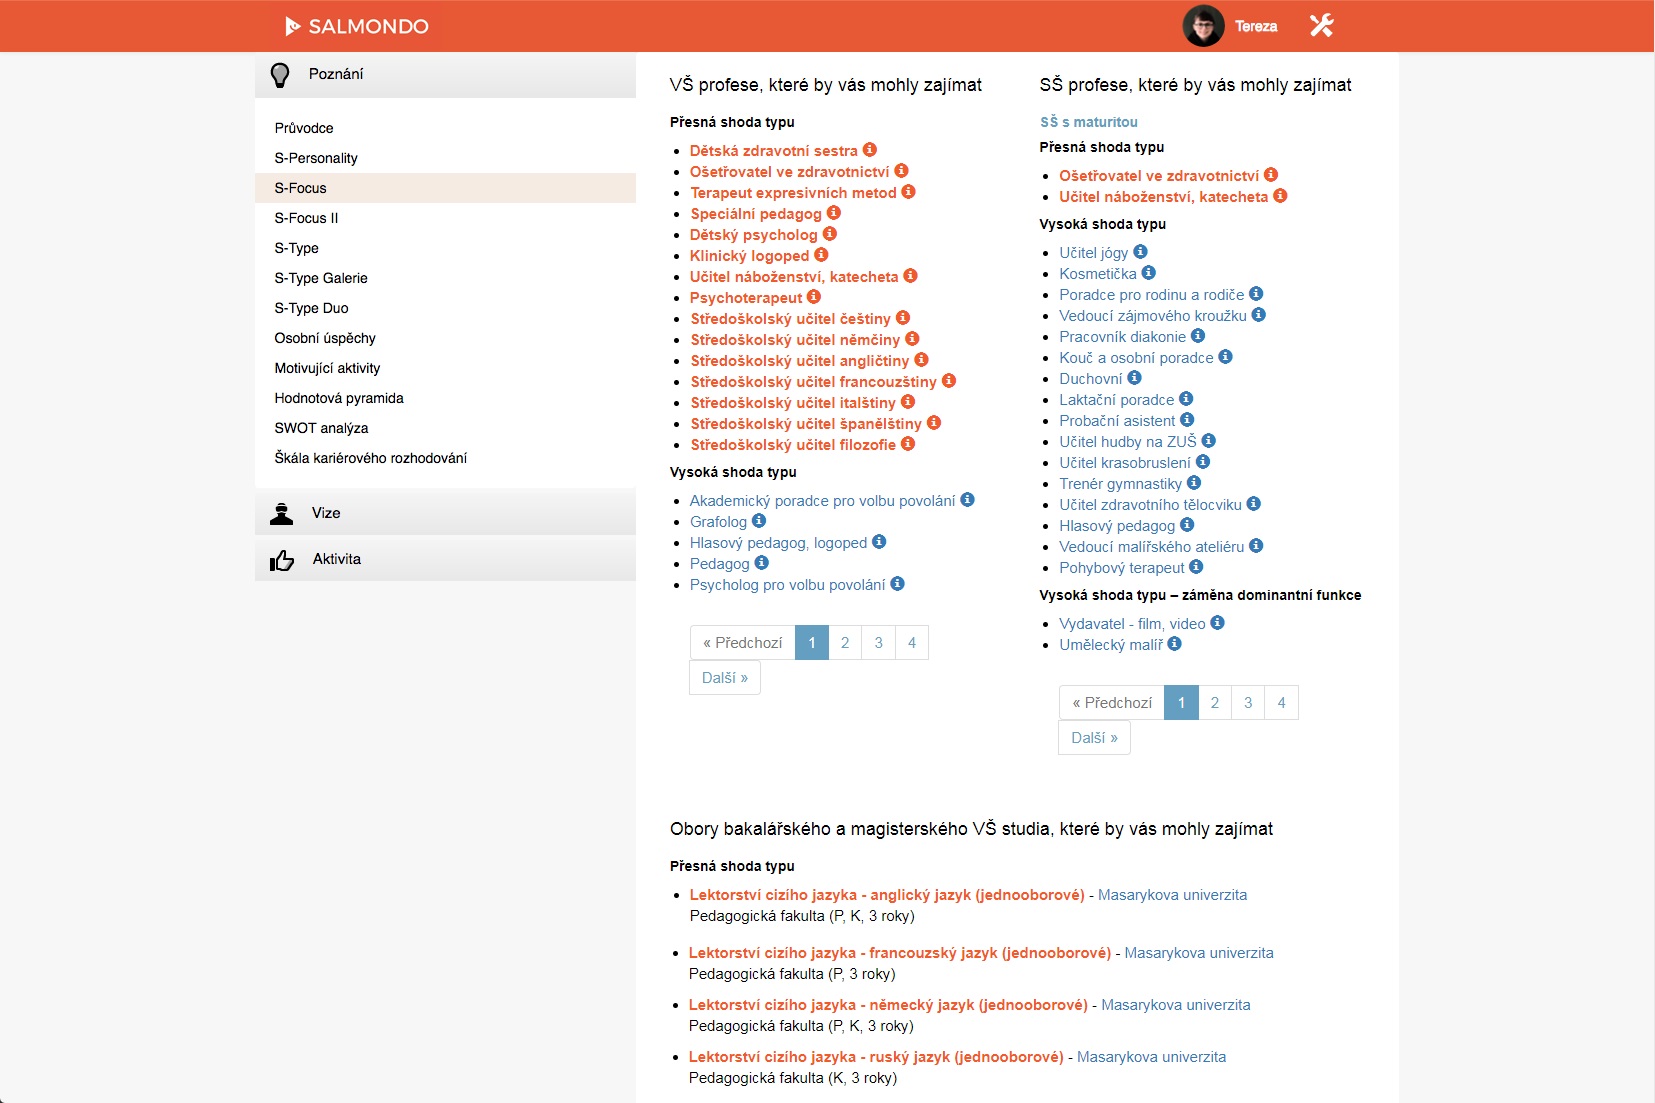Open Speciální pedagog profession link
The width and height of the screenshot is (1655, 1103).
[756, 214]
